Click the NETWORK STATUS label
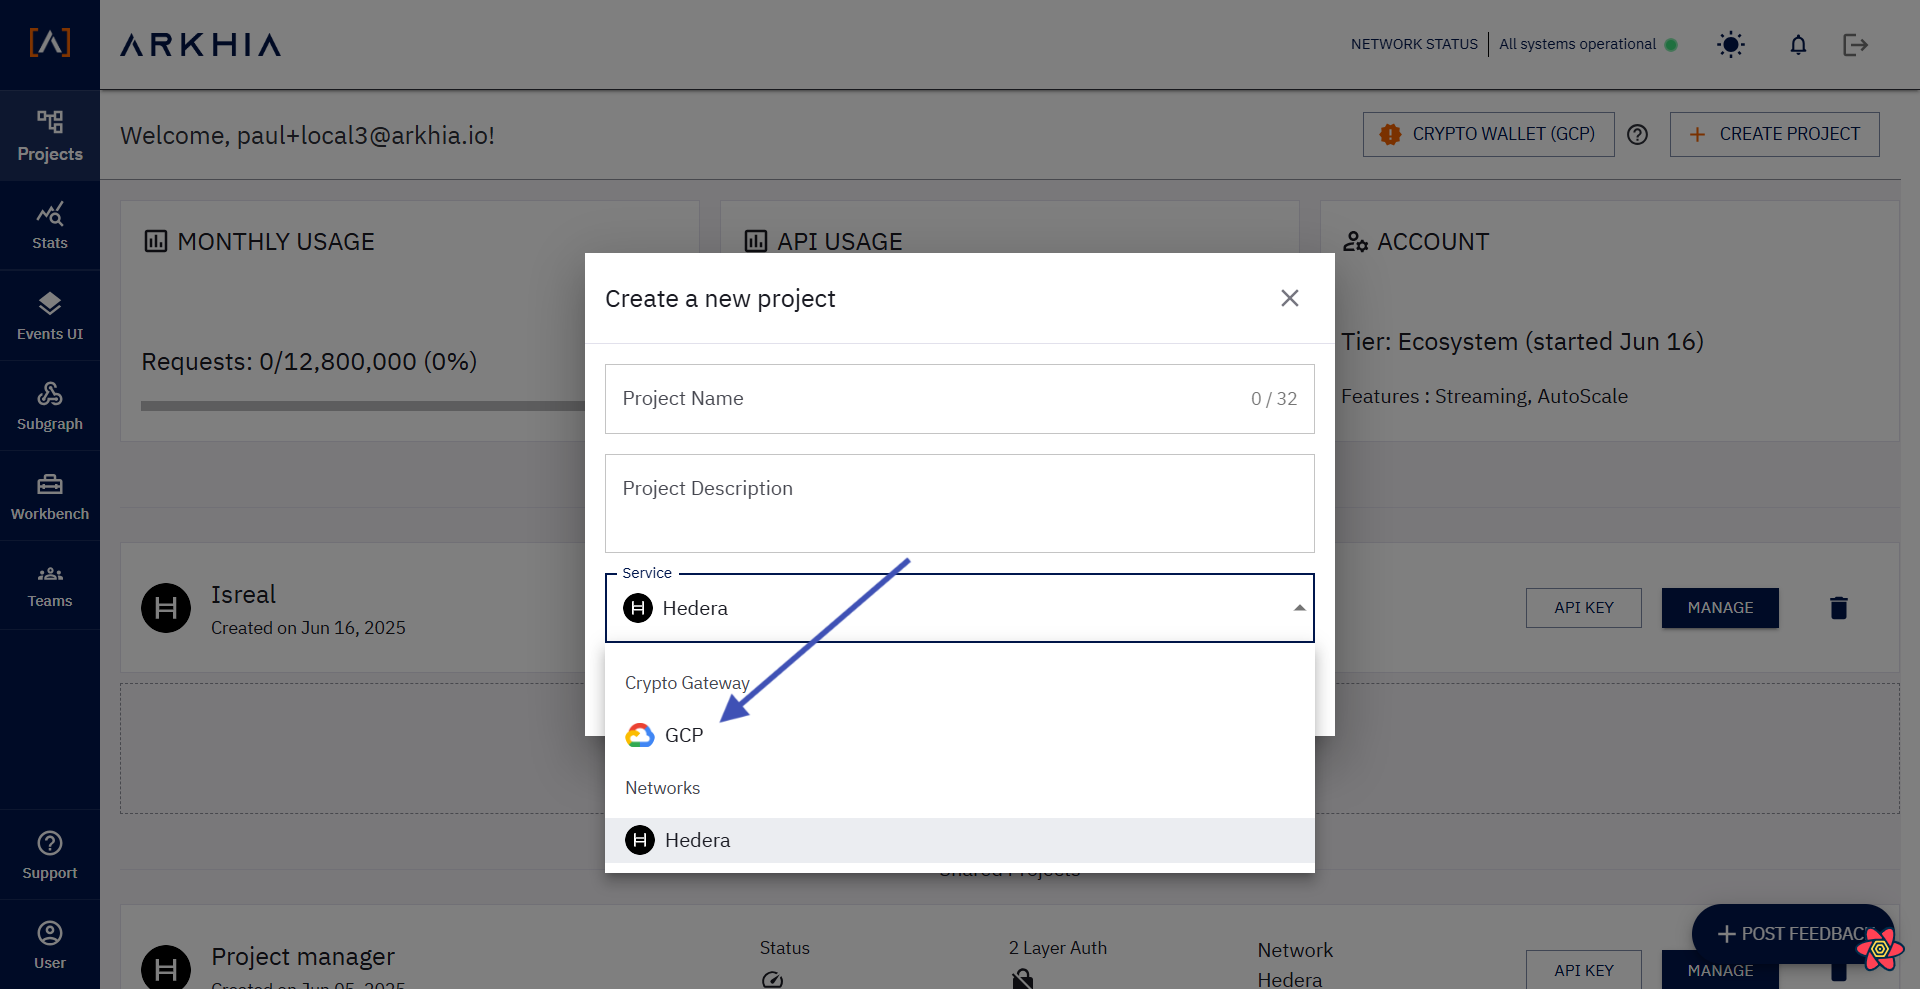This screenshot has height=989, width=1920. (x=1414, y=44)
